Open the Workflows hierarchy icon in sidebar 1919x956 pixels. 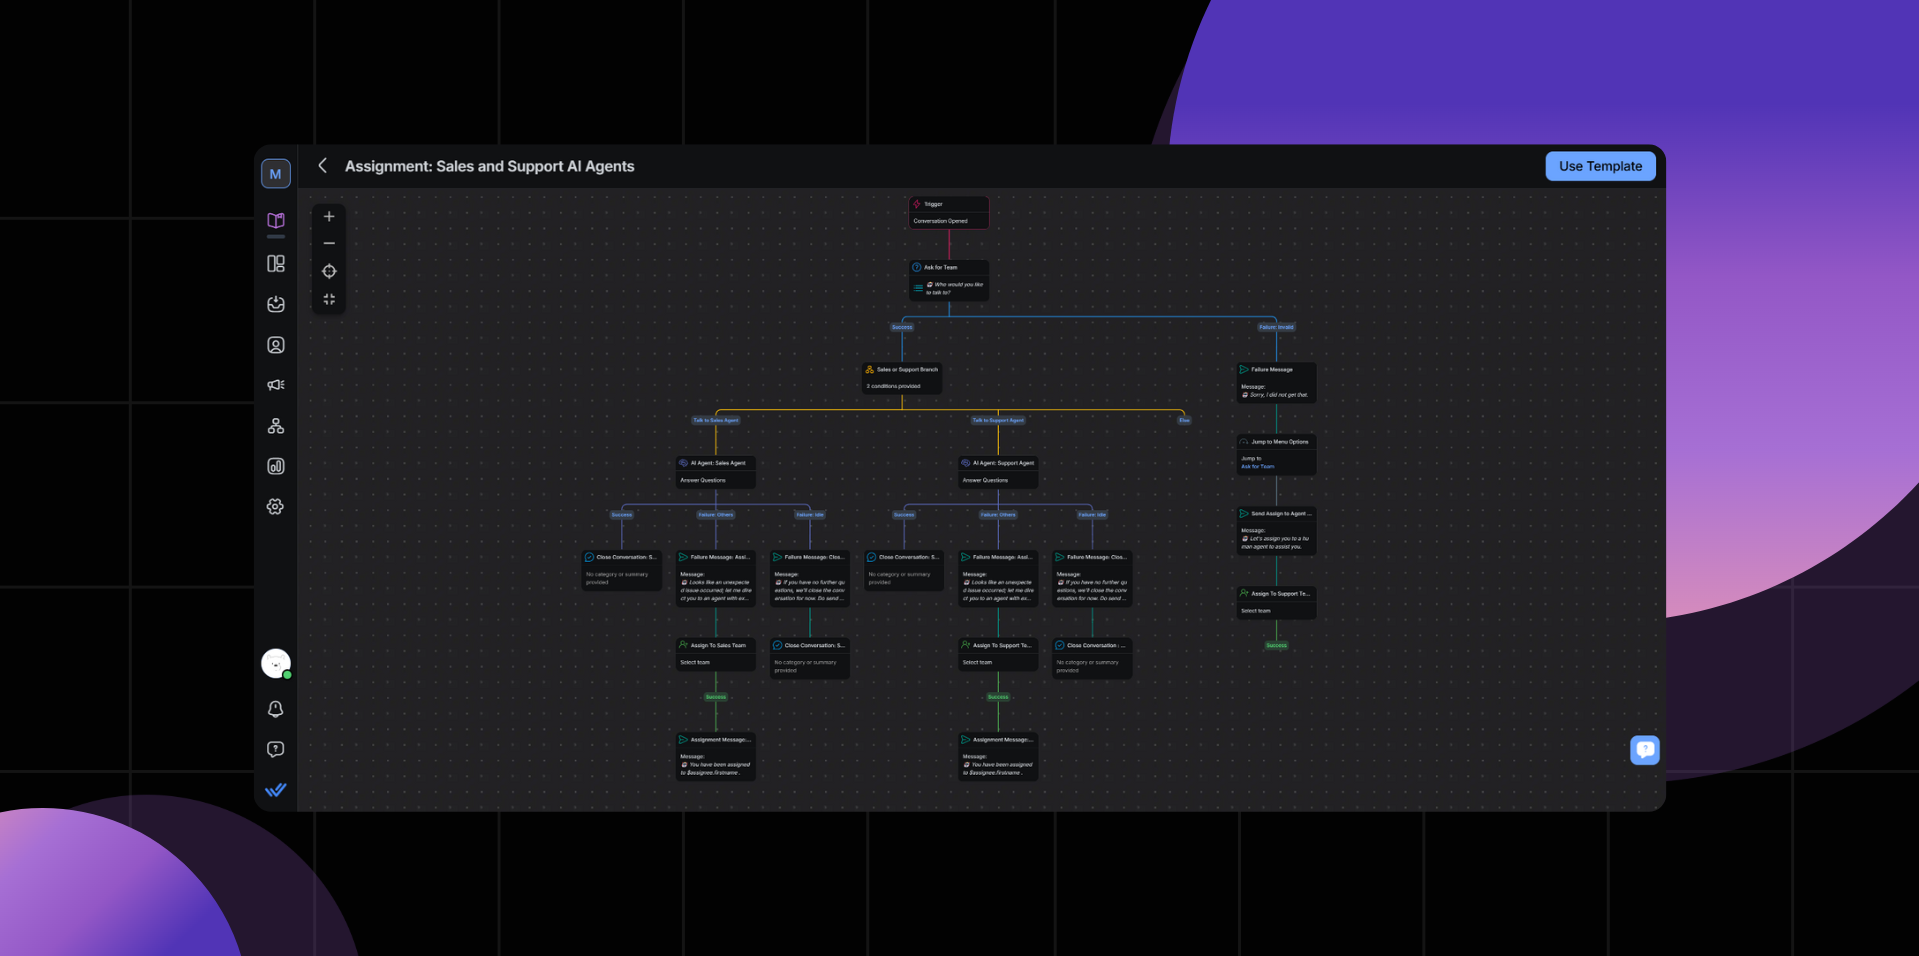(276, 426)
